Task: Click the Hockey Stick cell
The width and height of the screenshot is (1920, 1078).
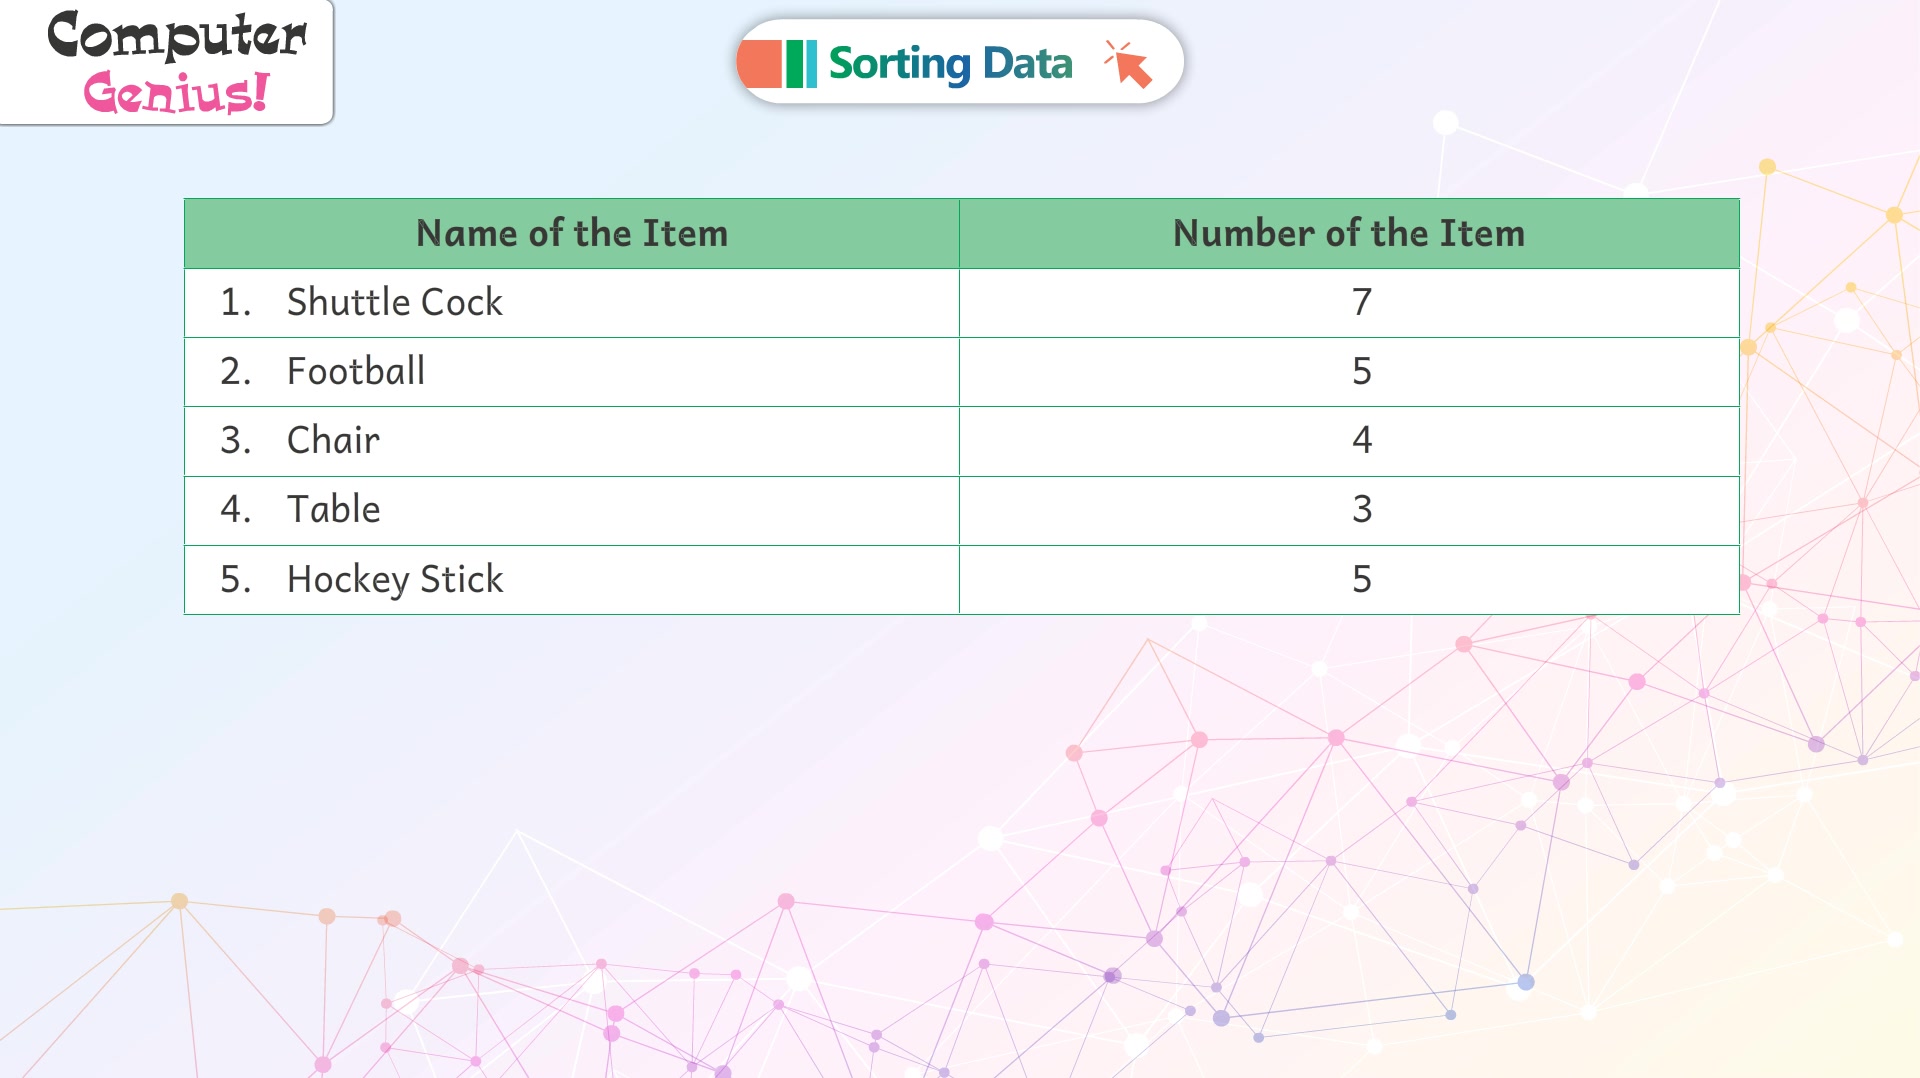Action: pyautogui.click(x=572, y=580)
